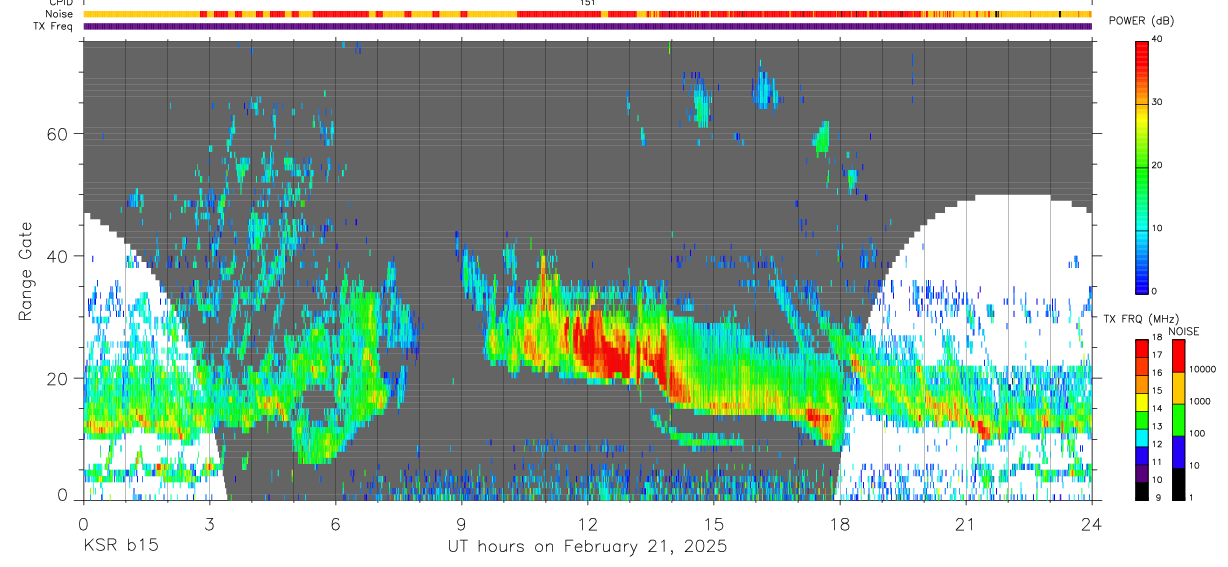Click the x-axis hour label 6

pyautogui.click(x=336, y=523)
